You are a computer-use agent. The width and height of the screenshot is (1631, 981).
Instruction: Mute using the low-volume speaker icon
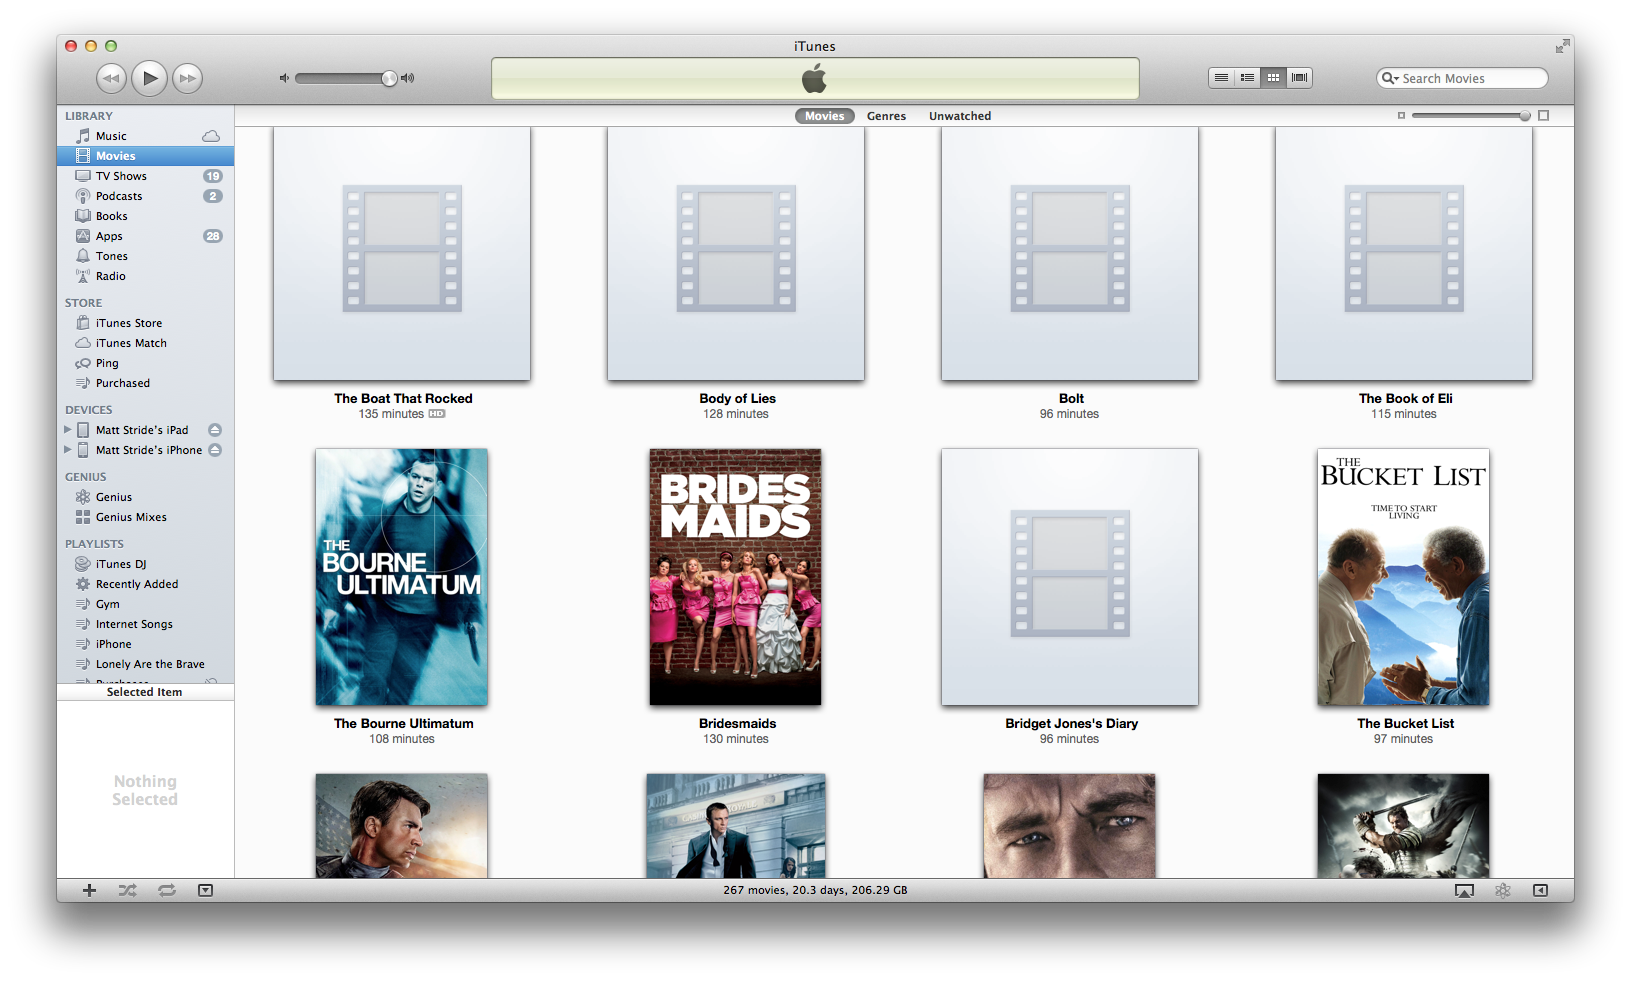coord(284,78)
